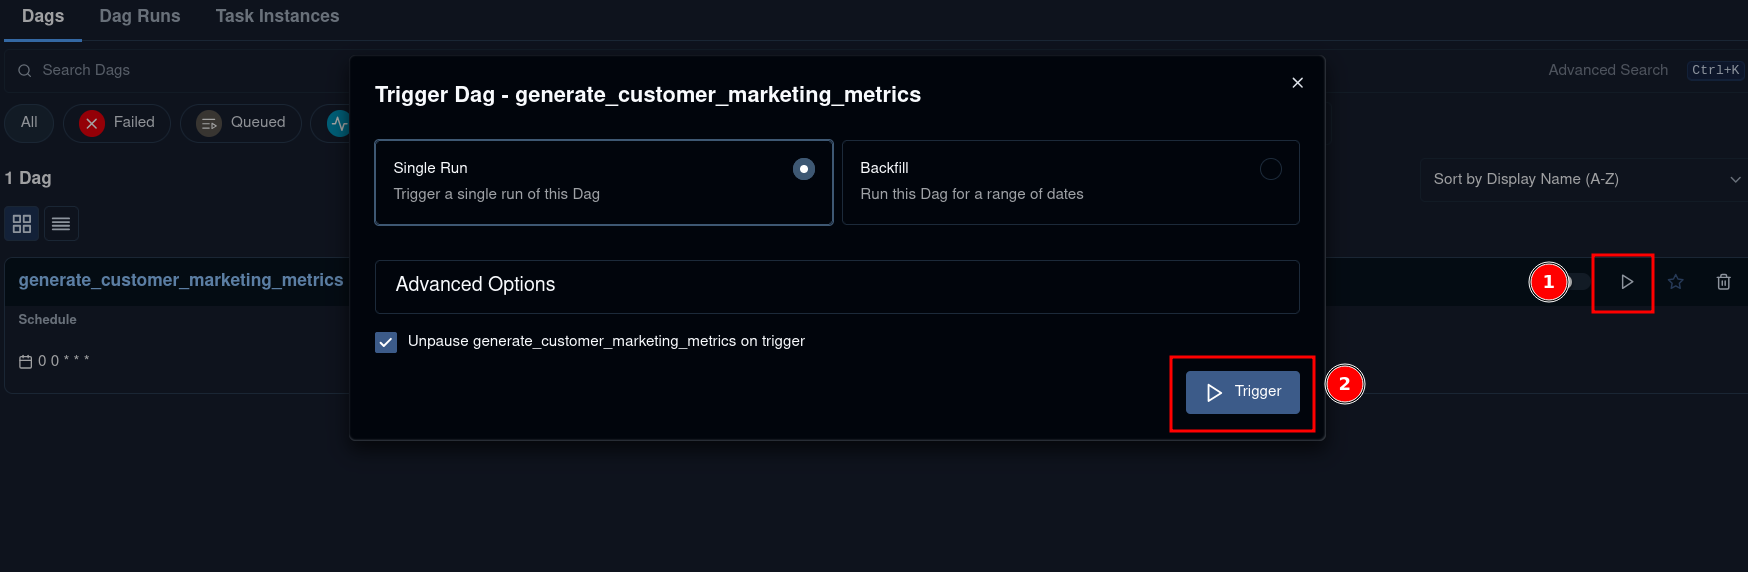Star the DAG as a favorite

pyautogui.click(x=1676, y=282)
